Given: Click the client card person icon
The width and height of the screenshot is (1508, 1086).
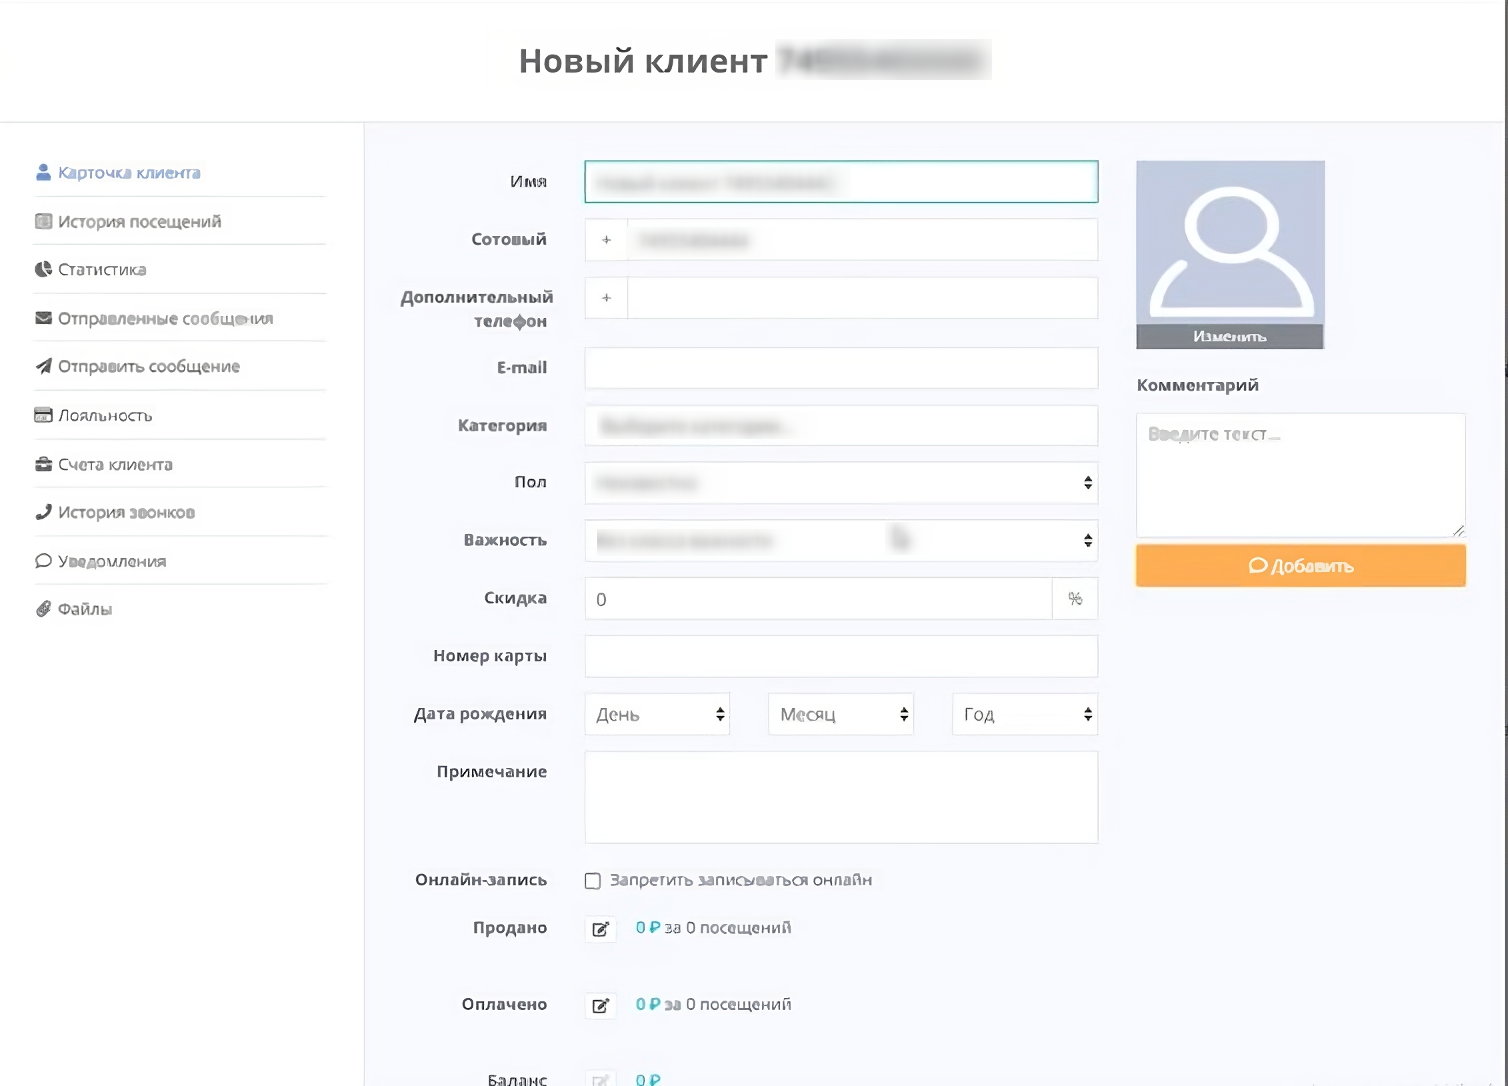Looking at the screenshot, I should coord(43,173).
